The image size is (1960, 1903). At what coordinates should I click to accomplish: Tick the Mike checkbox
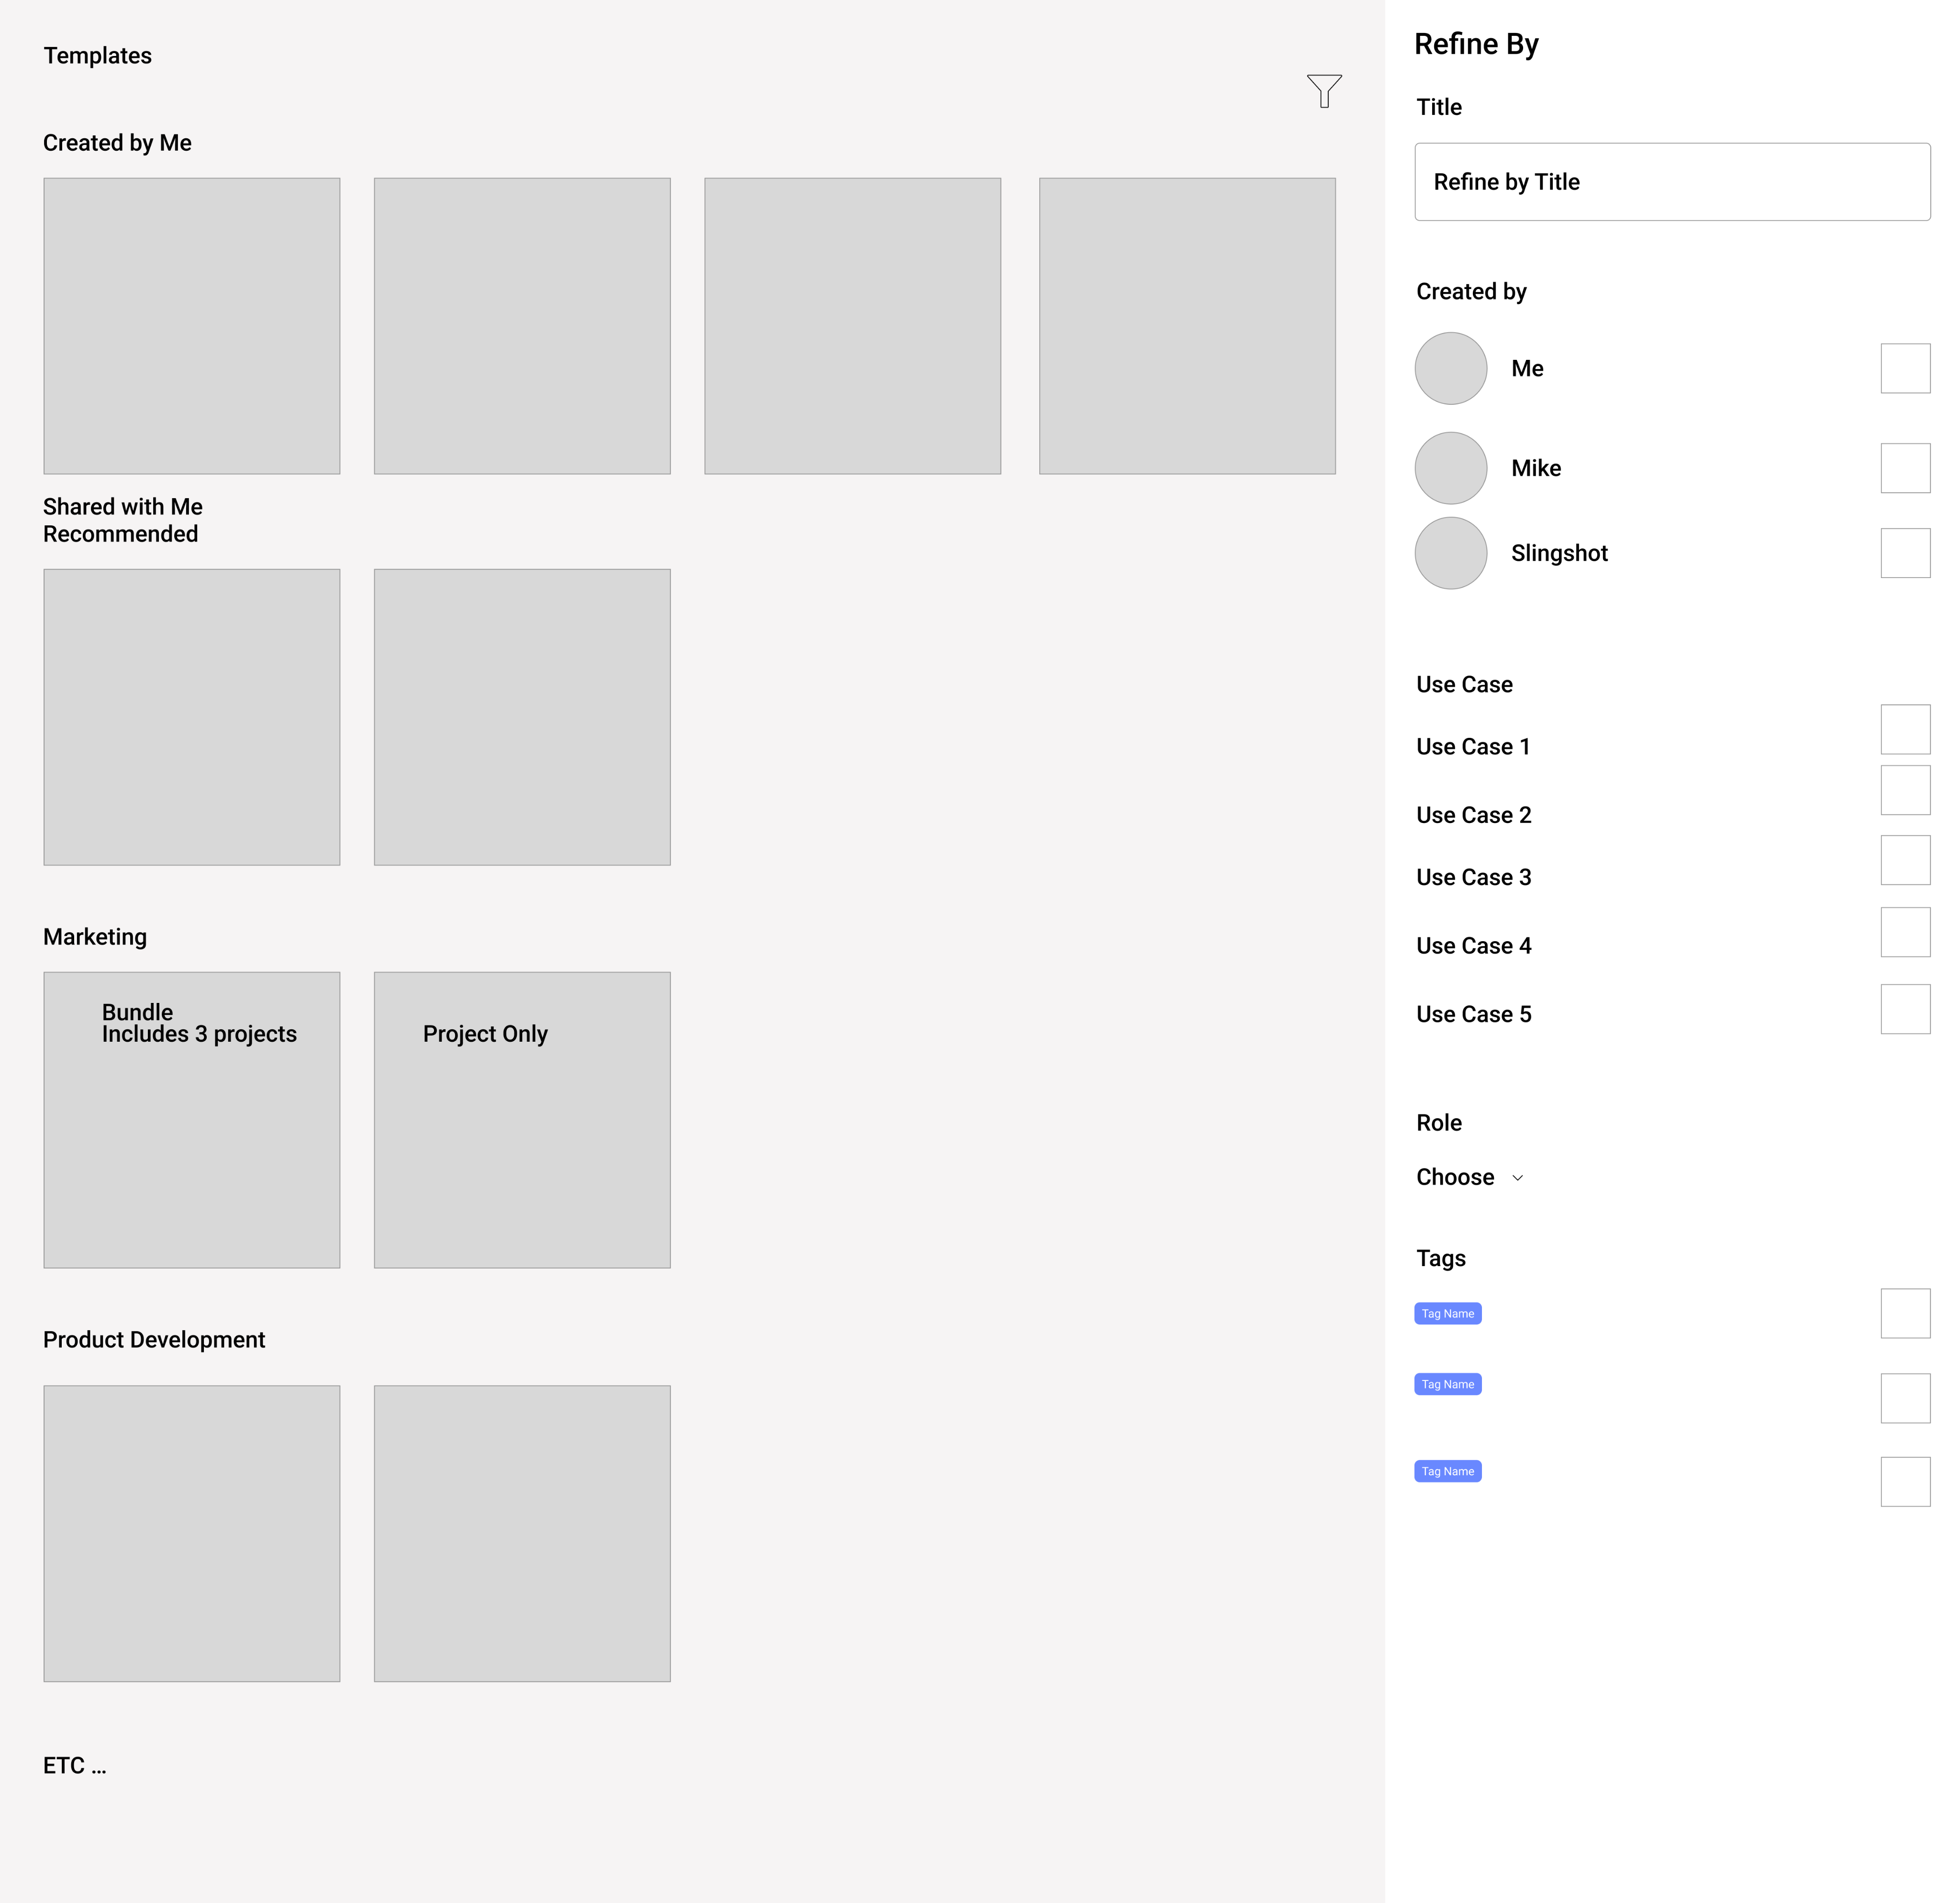click(x=1905, y=468)
